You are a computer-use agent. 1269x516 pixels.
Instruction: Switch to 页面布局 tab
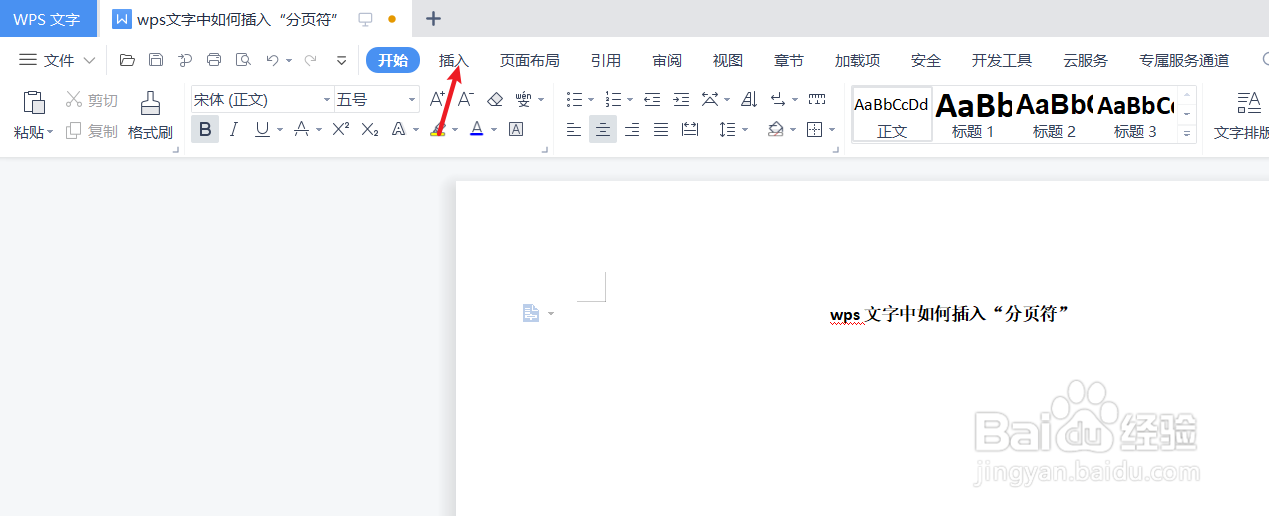coord(530,60)
